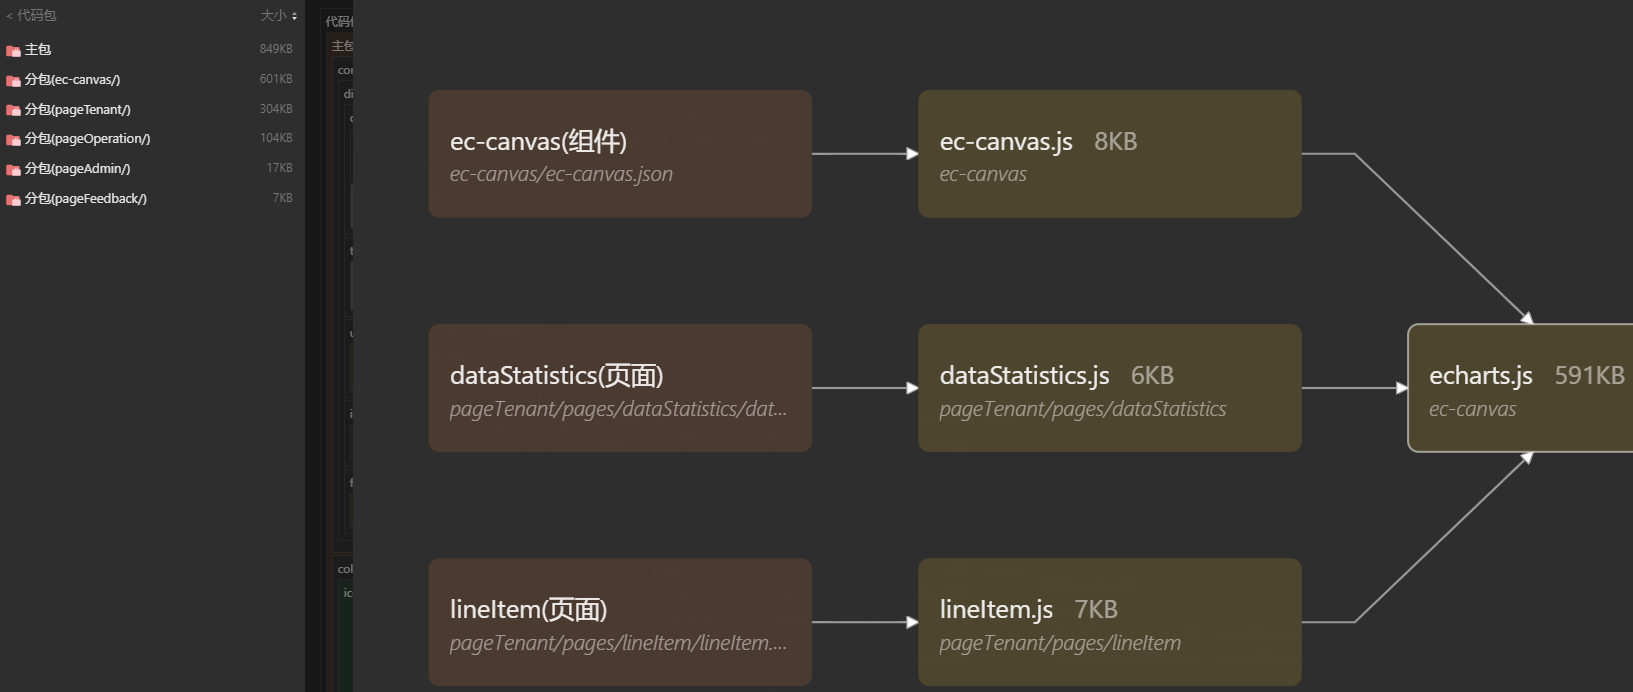
Task: Select the ec-canvas(组件) node
Action: 620,154
